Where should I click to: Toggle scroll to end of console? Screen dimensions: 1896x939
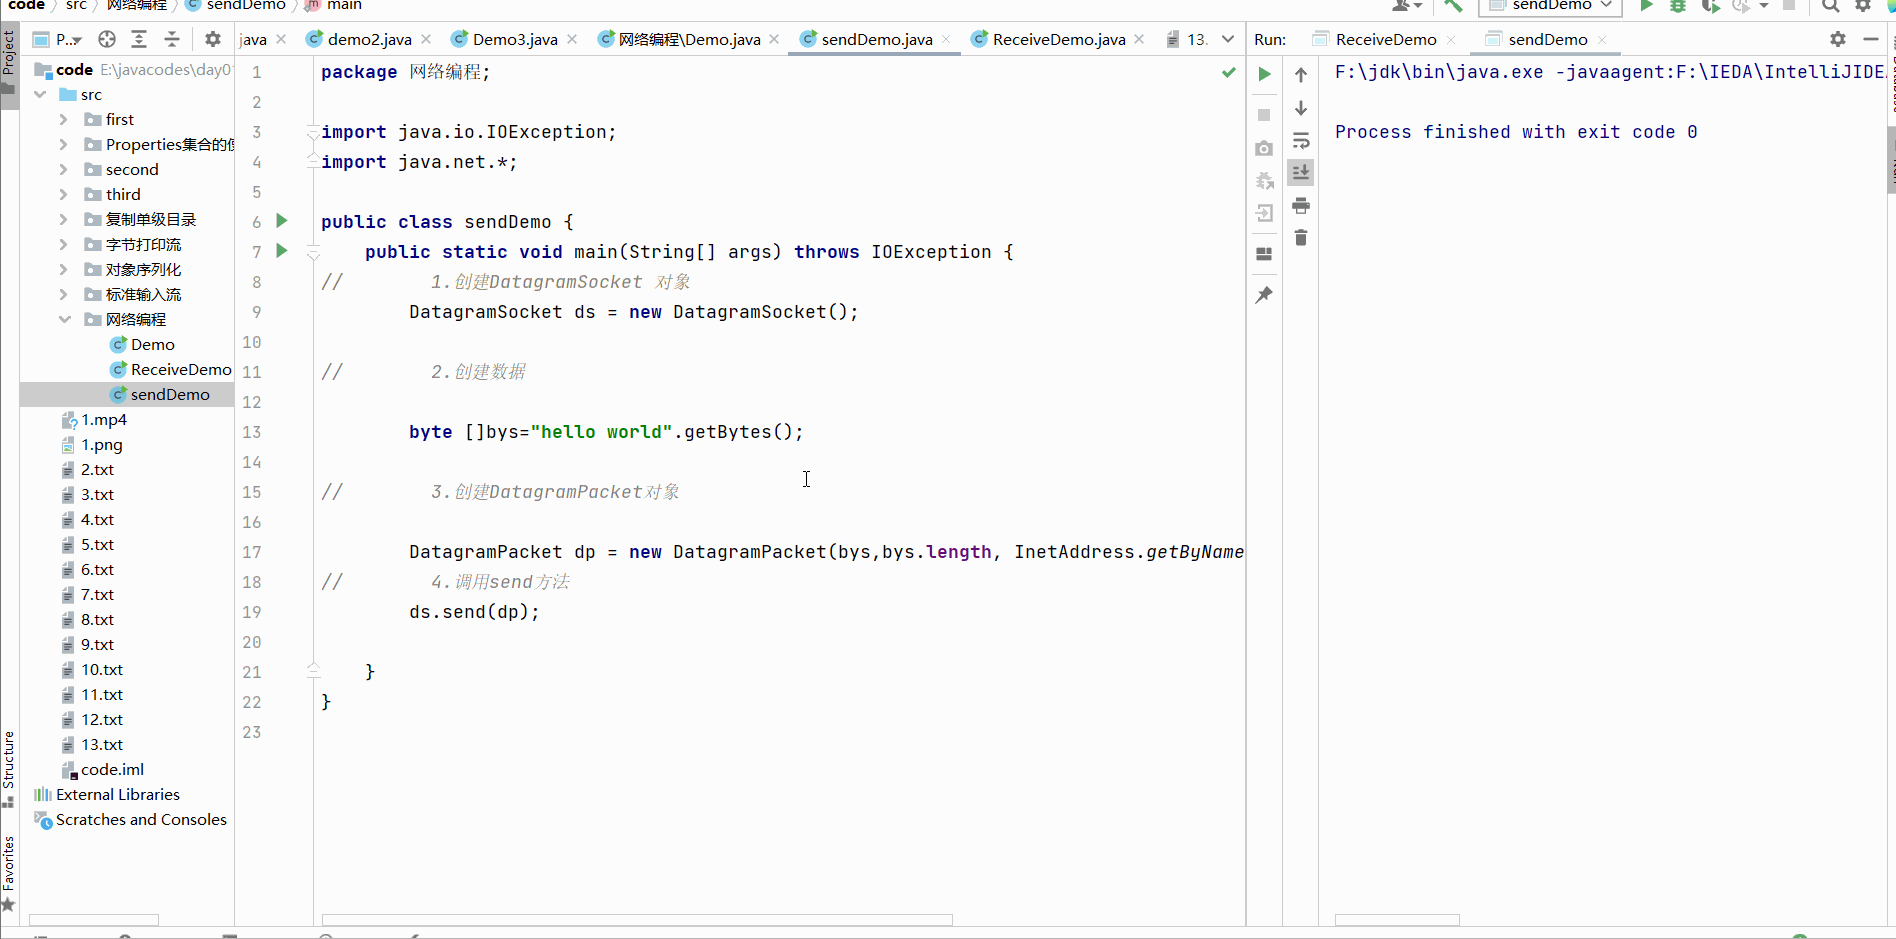click(1301, 172)
